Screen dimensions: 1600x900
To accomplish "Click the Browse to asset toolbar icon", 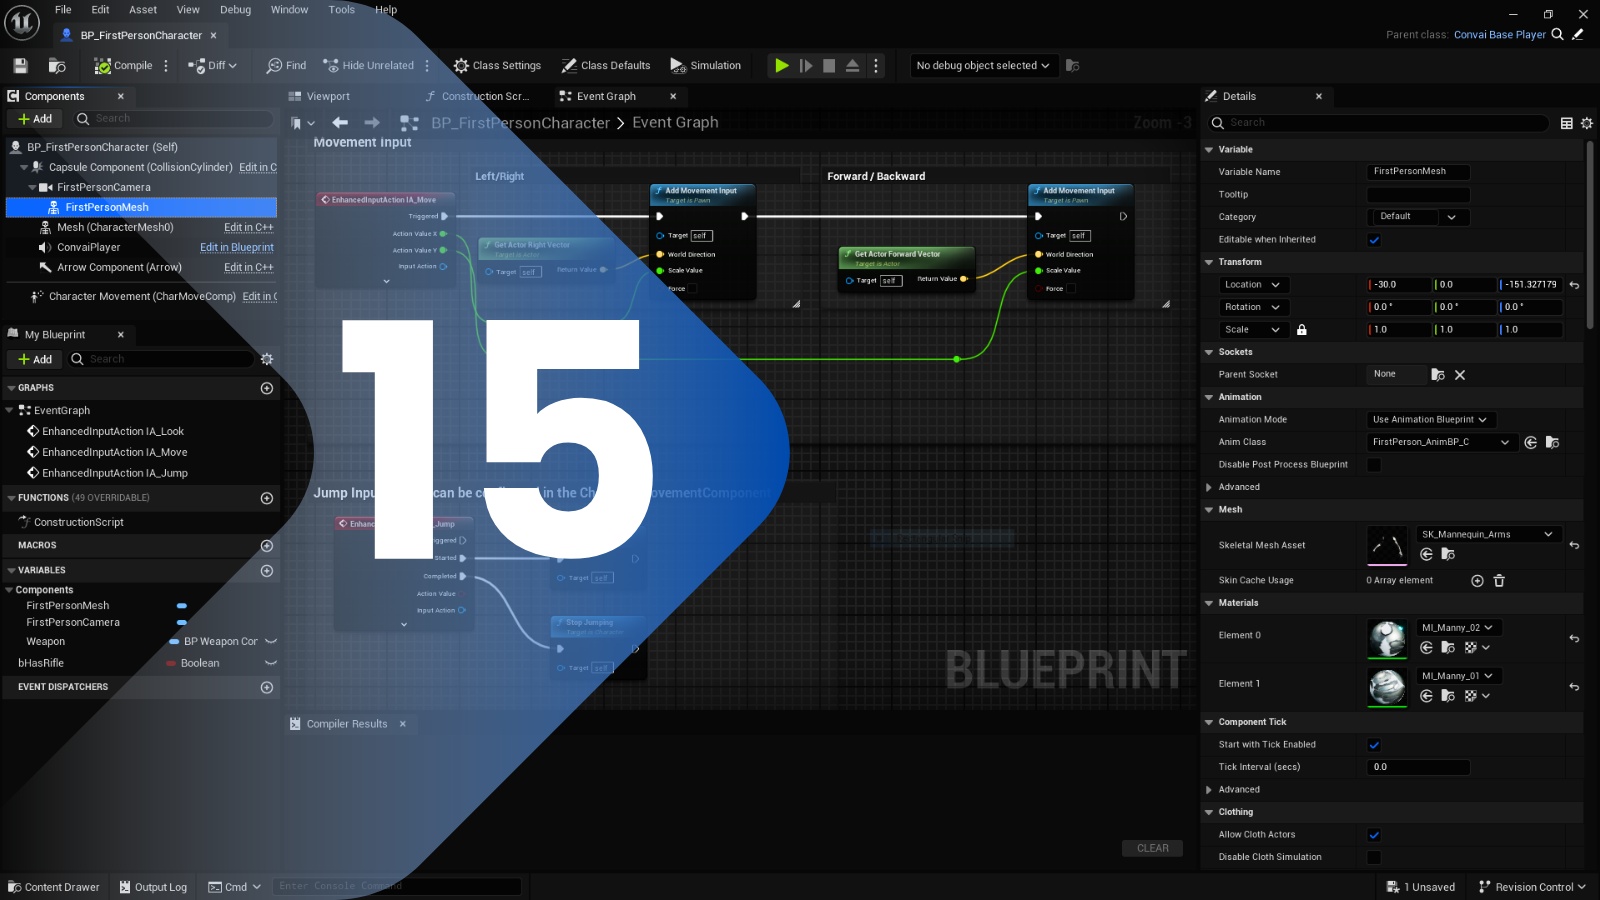I will [57, 66].
